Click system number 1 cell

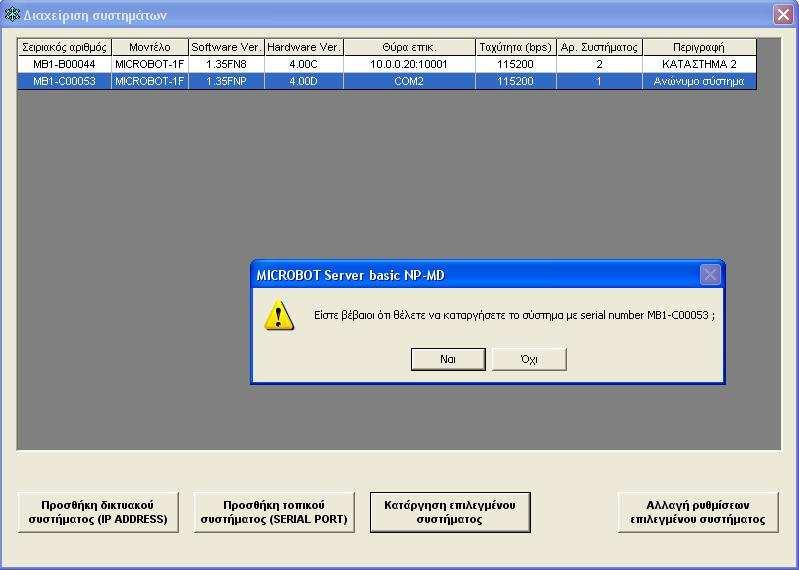pos(599,81)
